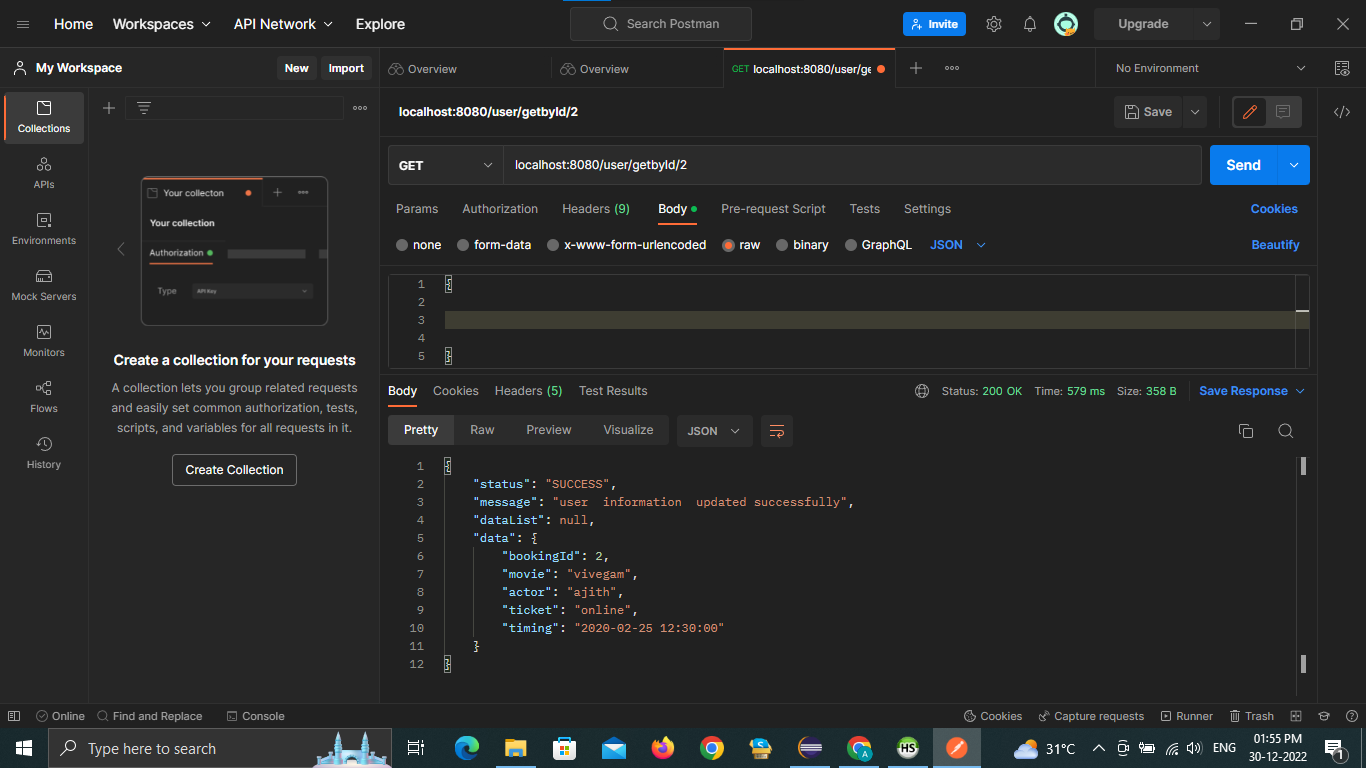This screenshot has height=768, width=1366.
Task: Open the Flows sidebar panel
Action: 44,397
